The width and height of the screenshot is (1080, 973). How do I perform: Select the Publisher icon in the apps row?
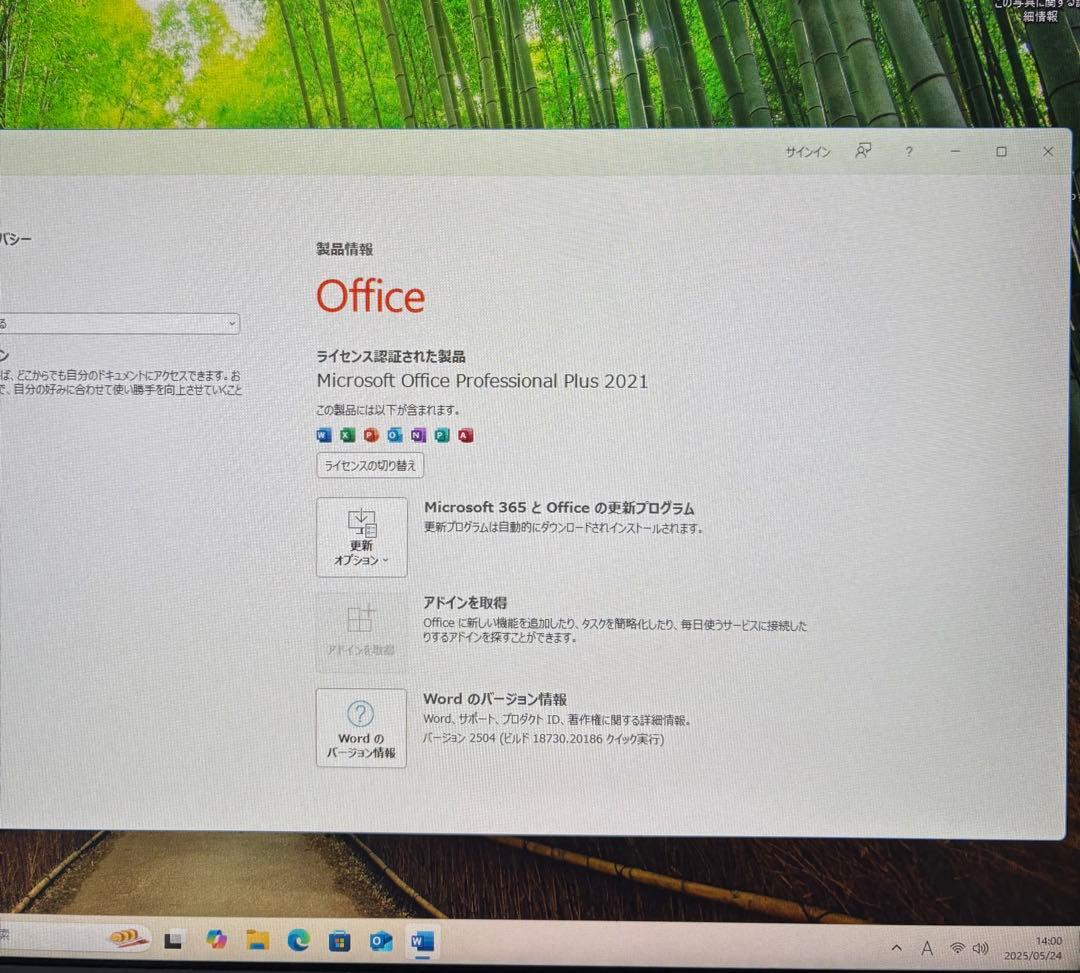pyautogui.click(x=441, y=435)
